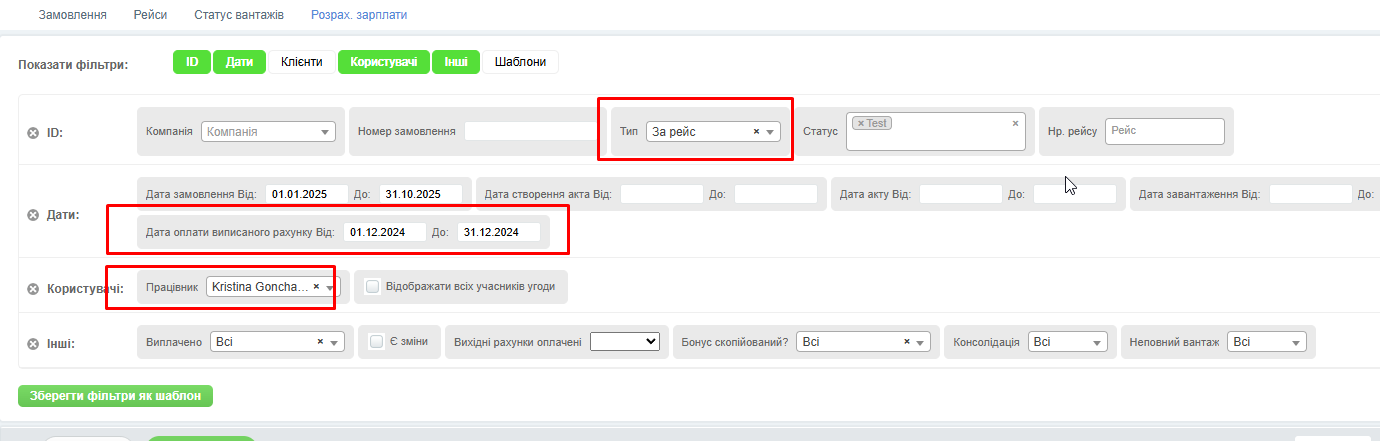Remove the Інші filter row
Viewport: 1380px width, 441px height.
coord(32,344)
